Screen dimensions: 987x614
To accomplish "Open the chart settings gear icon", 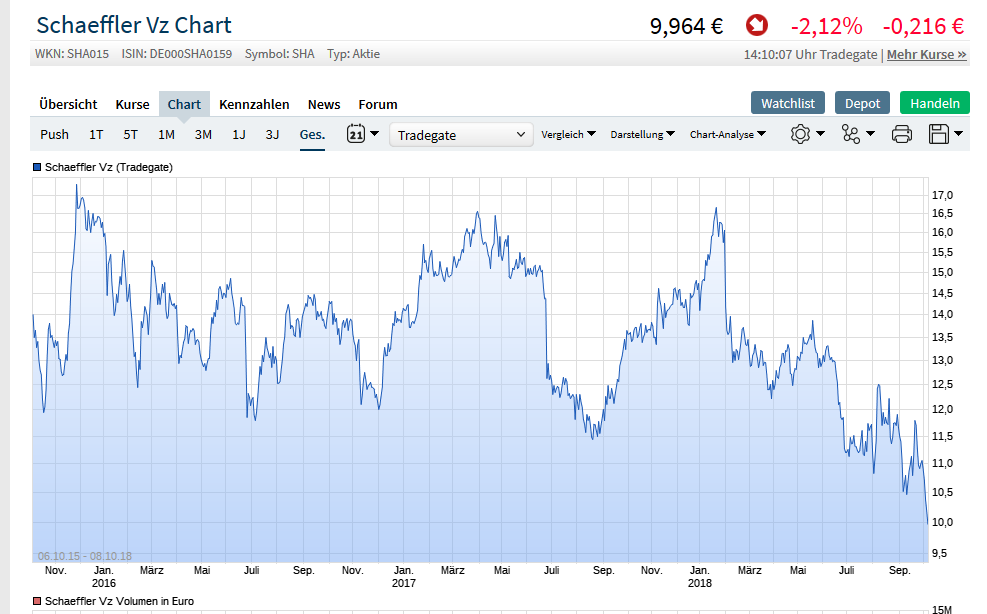I will click(800, 134).
